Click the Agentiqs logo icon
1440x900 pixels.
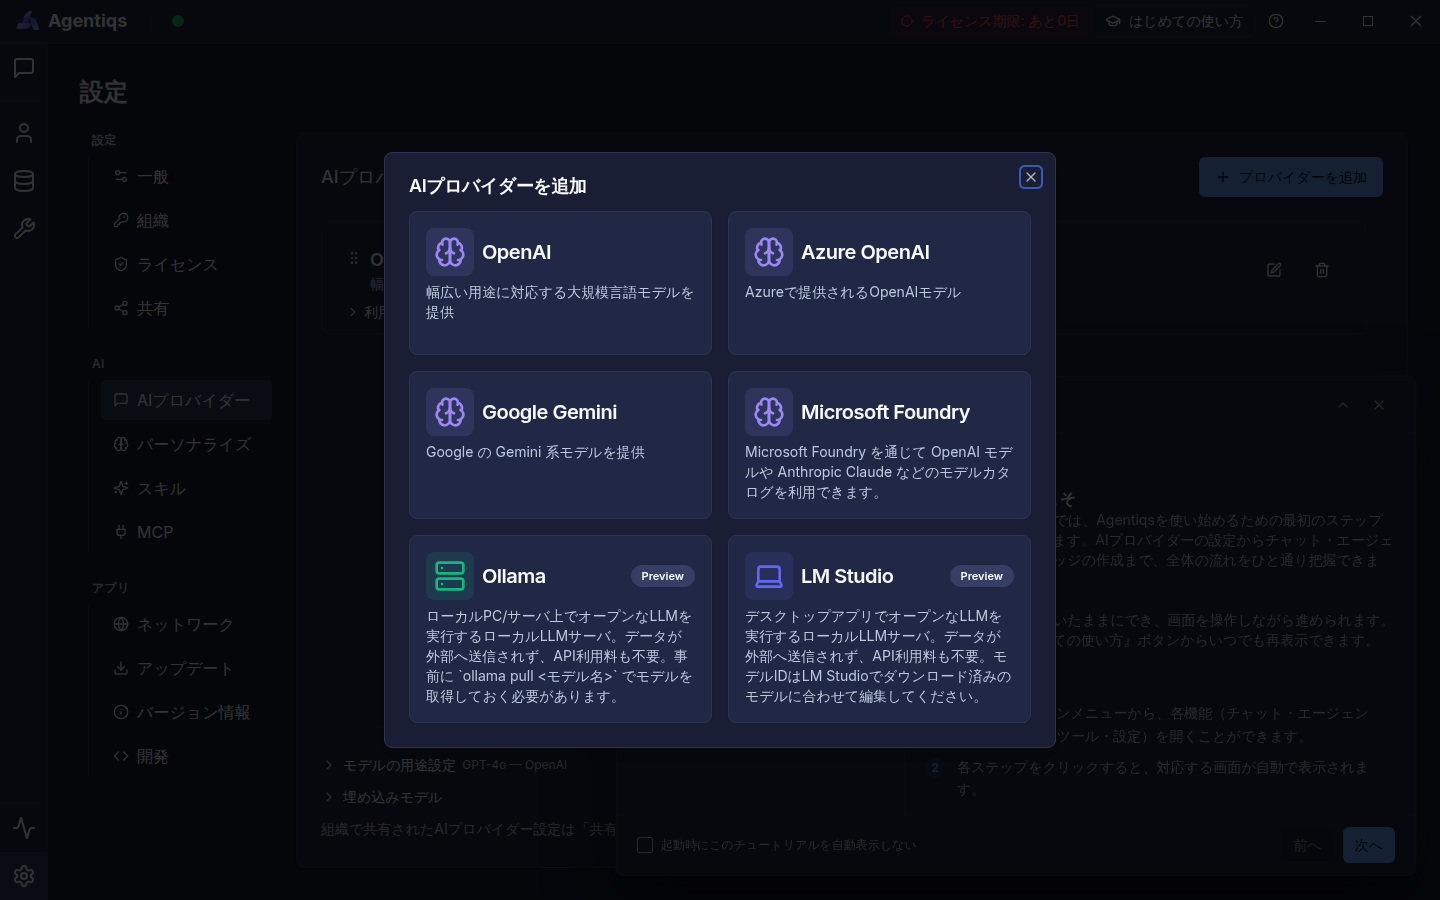[28, 21]
